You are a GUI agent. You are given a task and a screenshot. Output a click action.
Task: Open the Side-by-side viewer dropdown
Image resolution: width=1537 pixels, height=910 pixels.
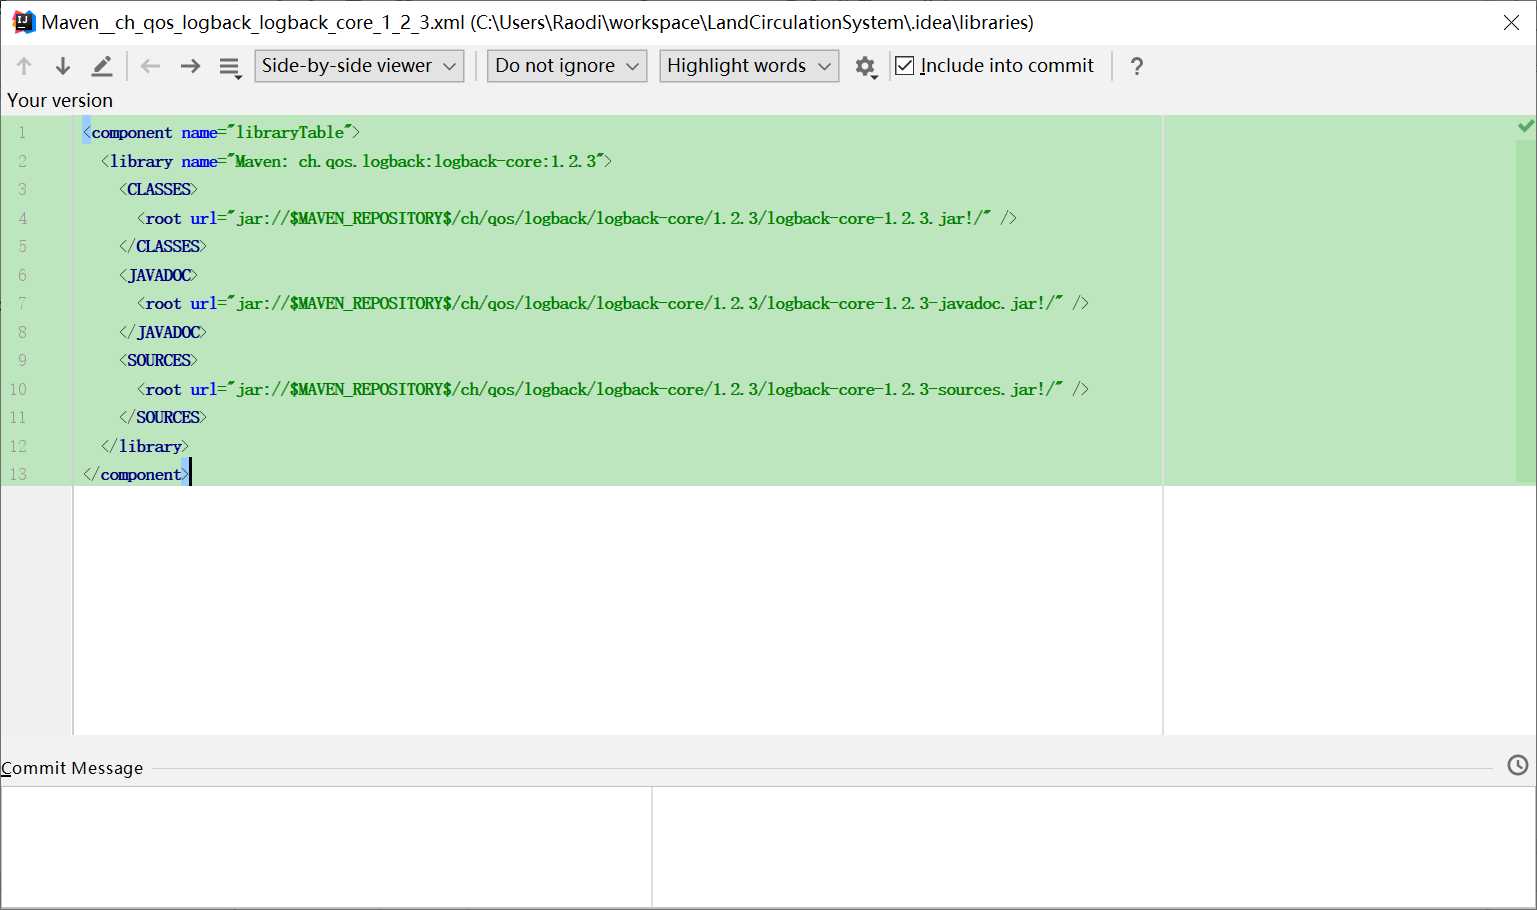point(359,66)
